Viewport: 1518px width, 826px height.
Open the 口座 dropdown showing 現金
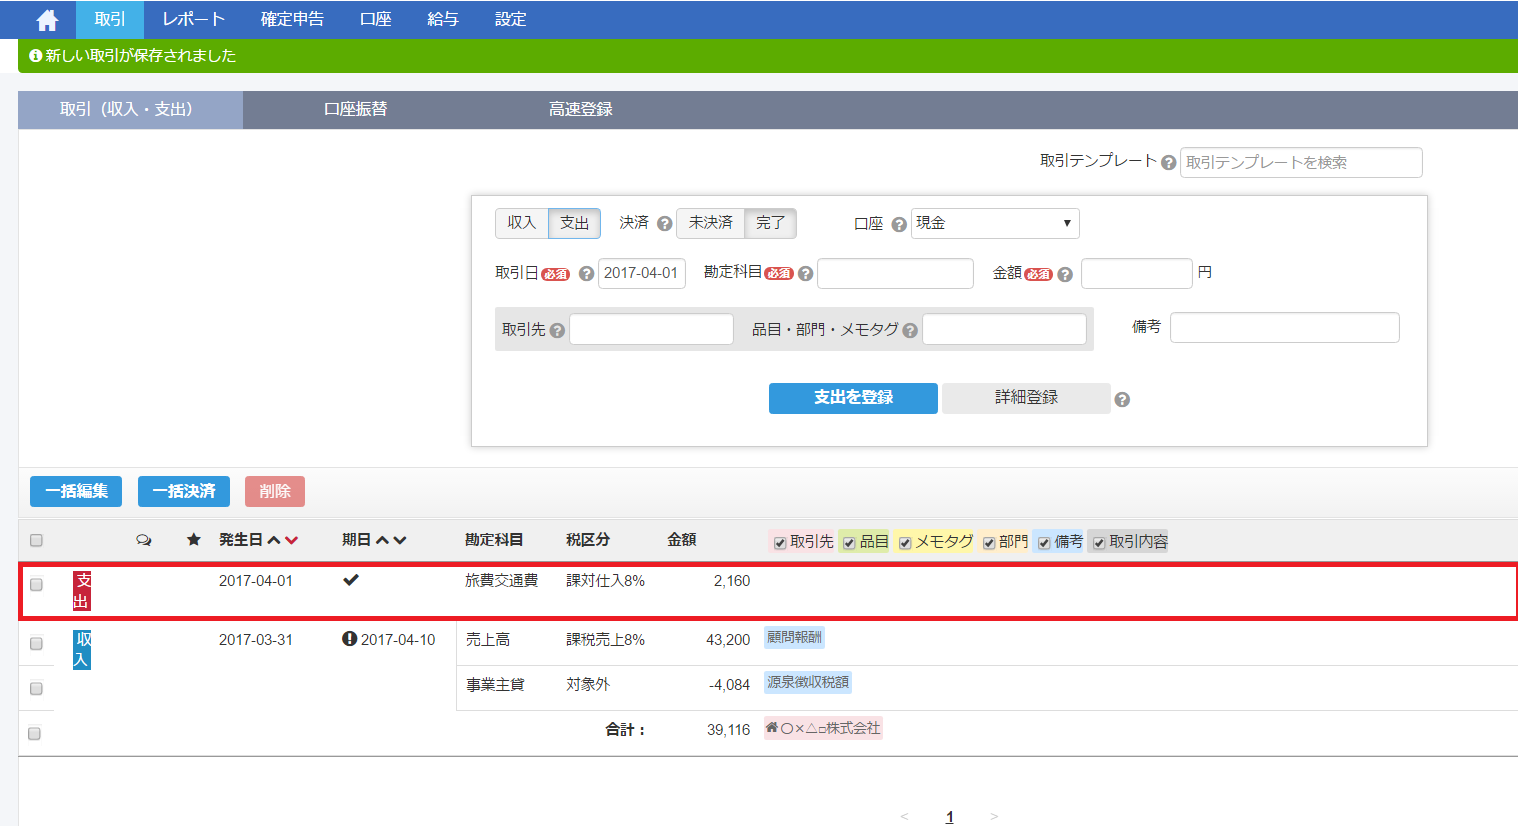[x=994, y=223]
